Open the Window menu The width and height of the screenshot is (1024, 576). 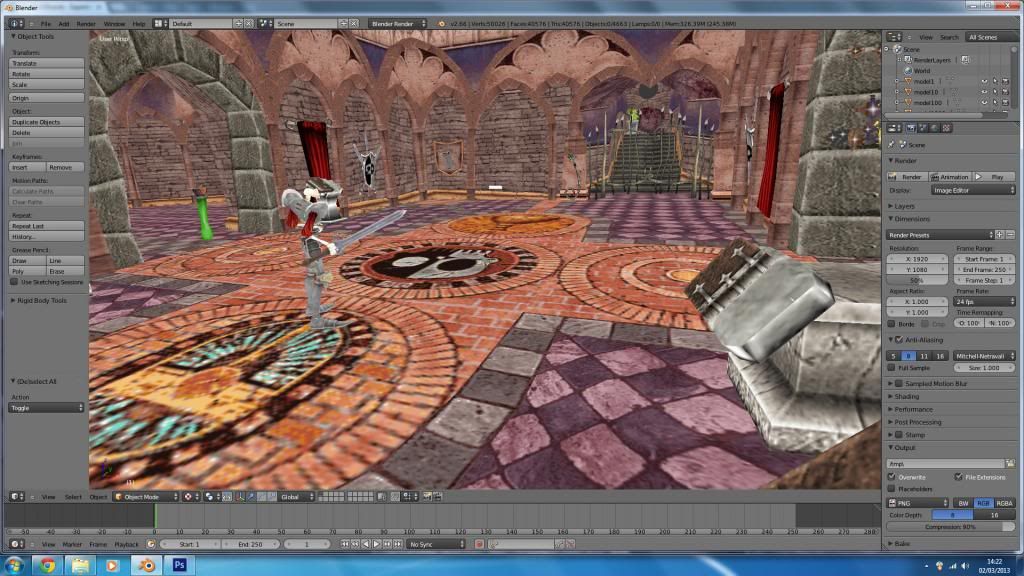[x=114, y=24]
